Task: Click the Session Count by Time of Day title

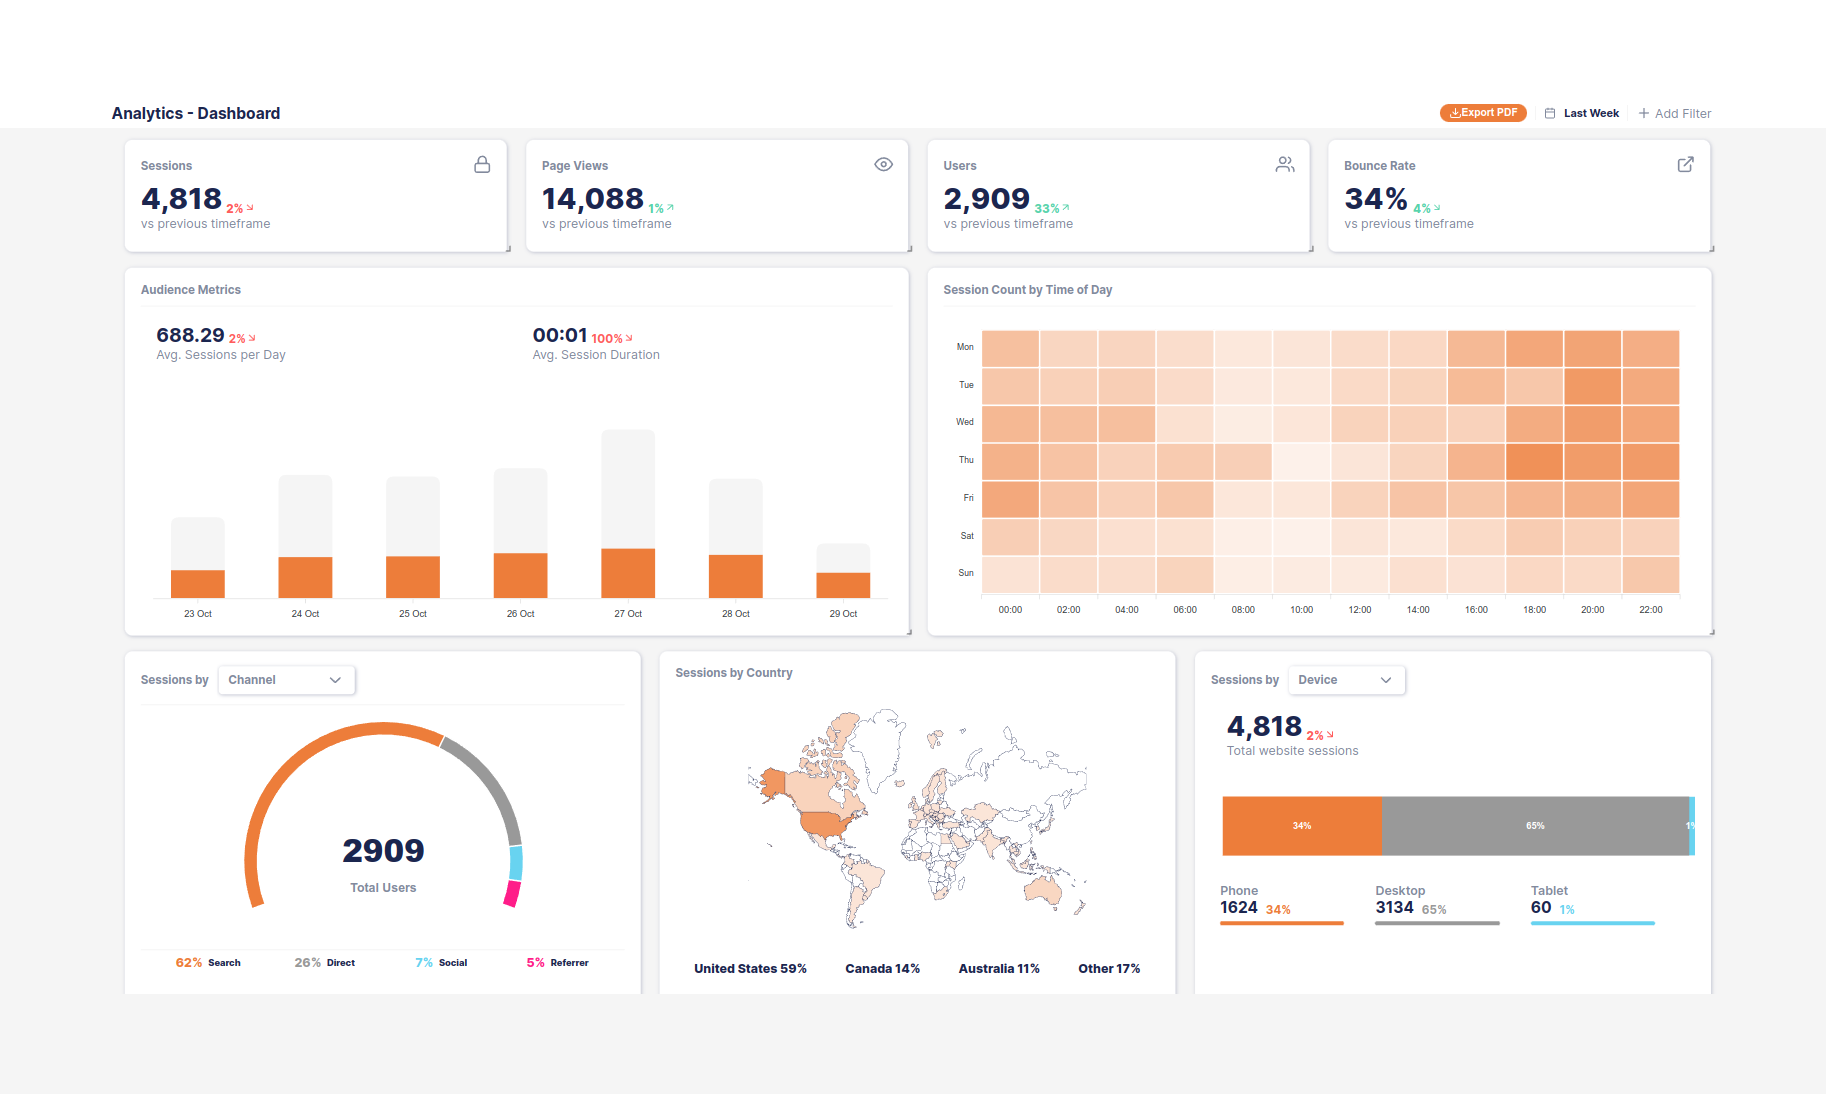Action: tap(1028, 290)
